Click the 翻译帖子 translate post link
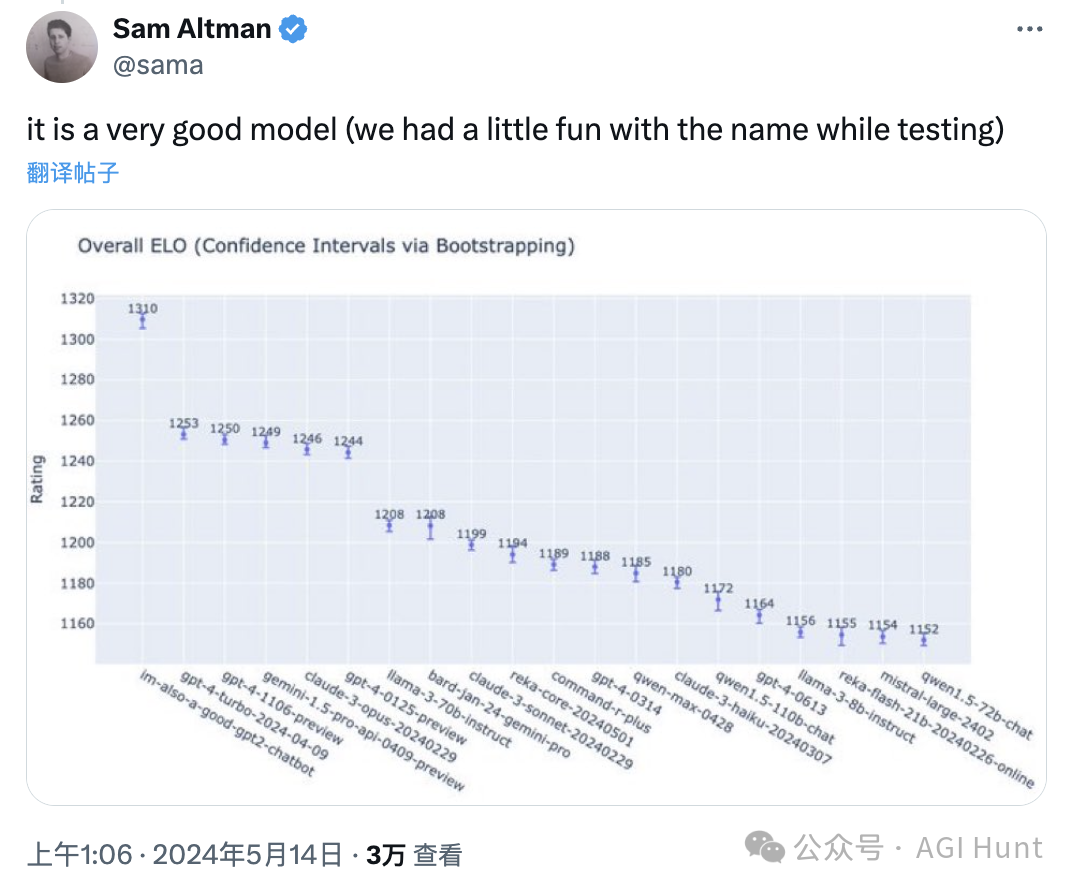 tap(73, 173)
